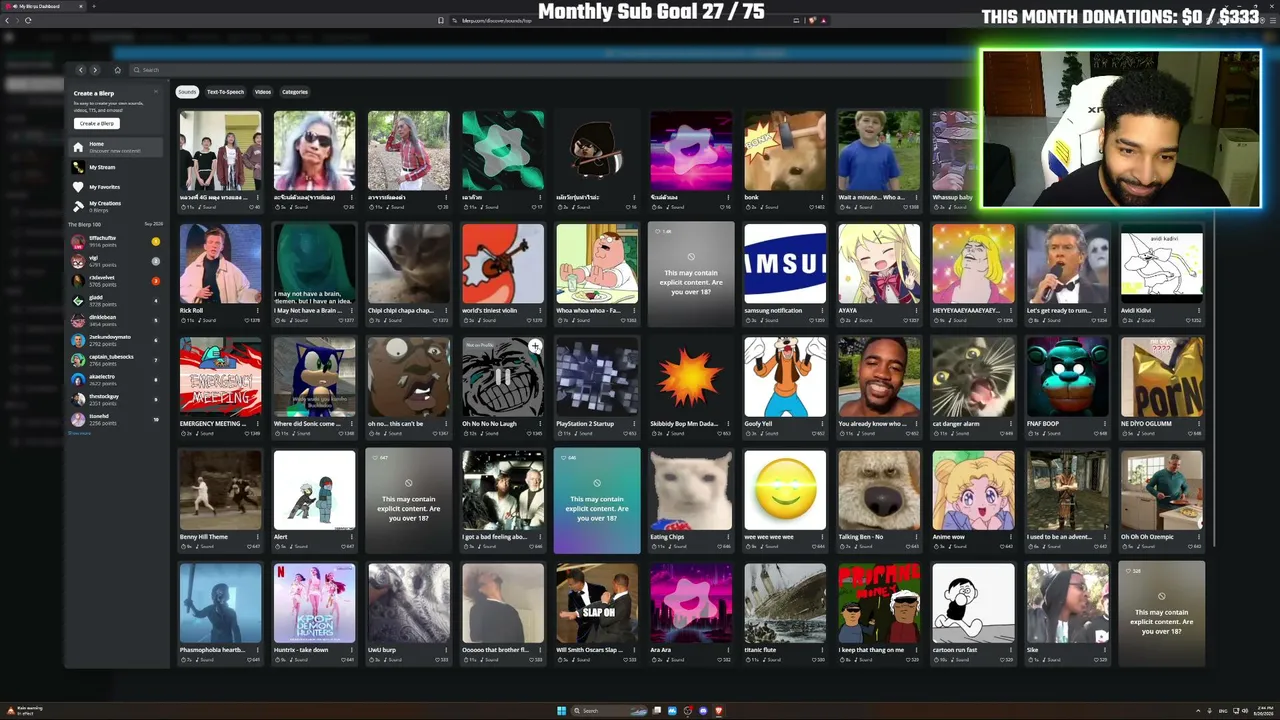Viewport: 1280px width, 720px height.
Task: Select the Sounds tab
Action: [x=187, y=92]
